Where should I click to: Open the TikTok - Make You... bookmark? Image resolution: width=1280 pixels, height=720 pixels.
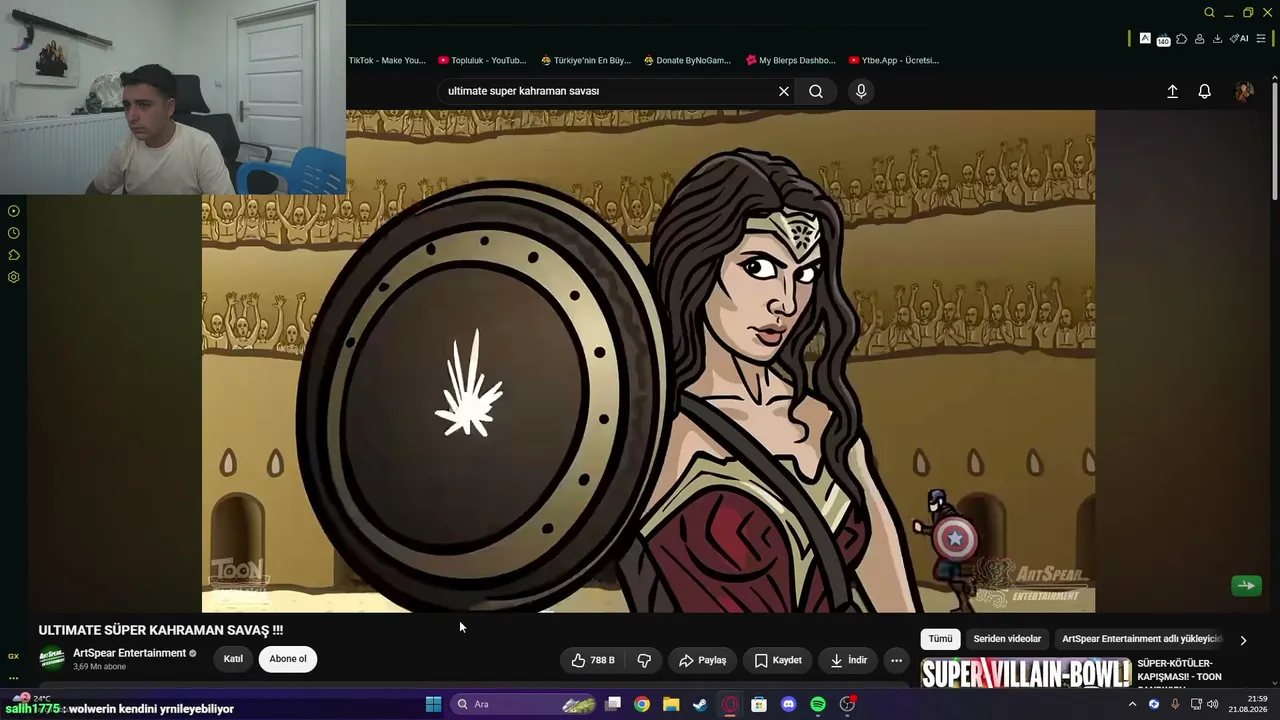tap(386, 60)
